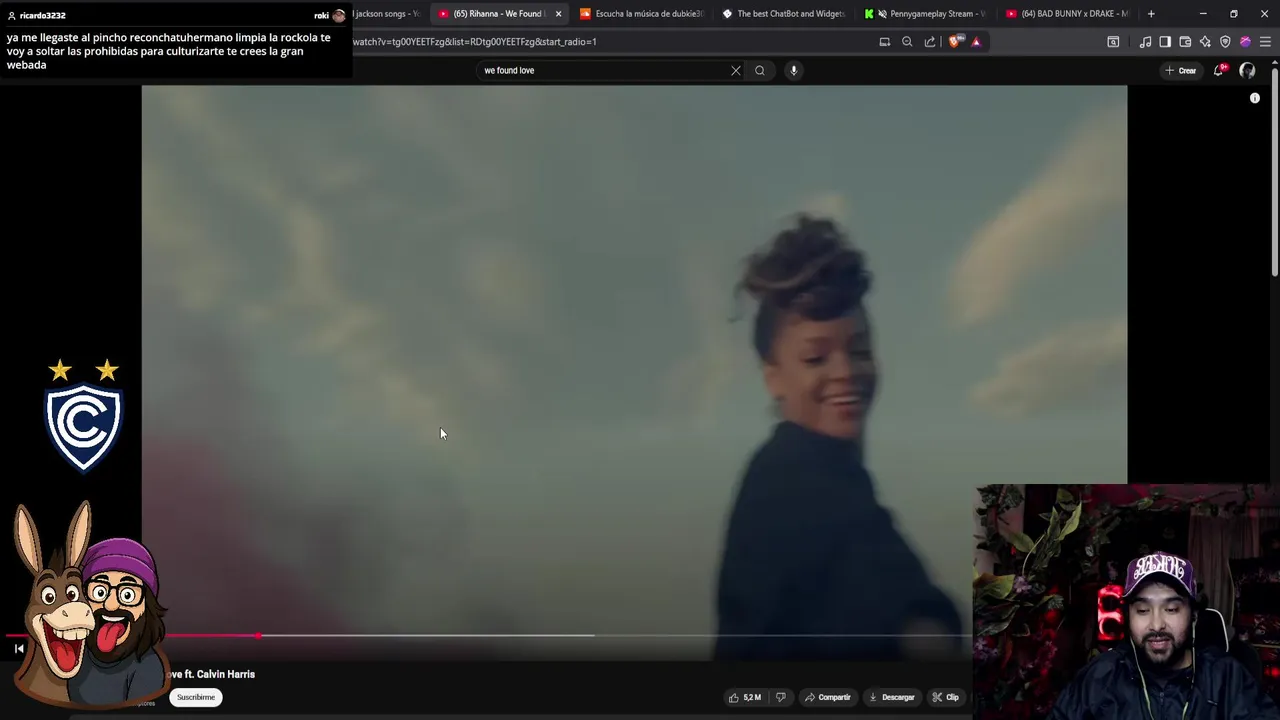Click the Clip button

coord(946,697)
